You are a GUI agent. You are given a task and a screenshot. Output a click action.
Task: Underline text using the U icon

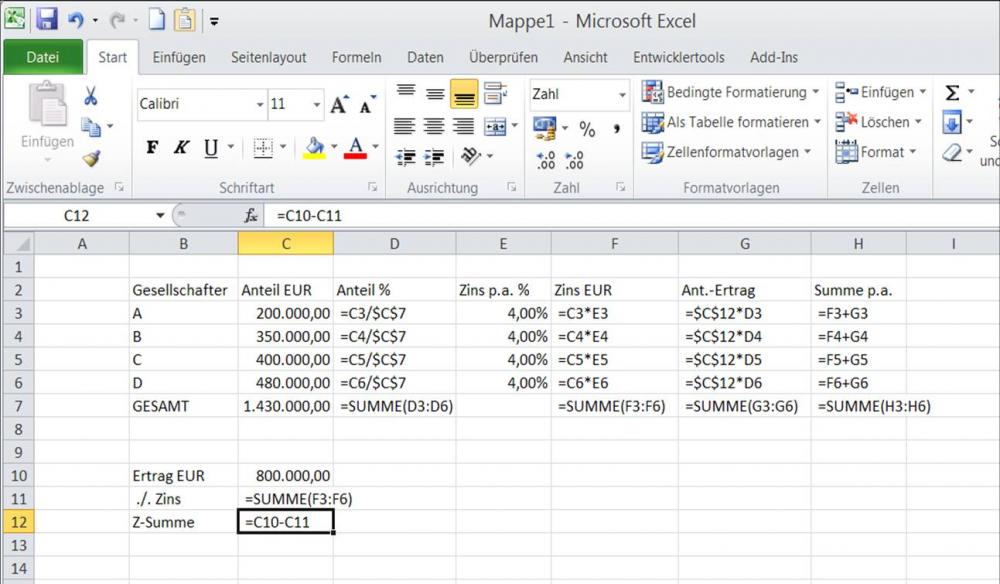(x=208, y=147)
